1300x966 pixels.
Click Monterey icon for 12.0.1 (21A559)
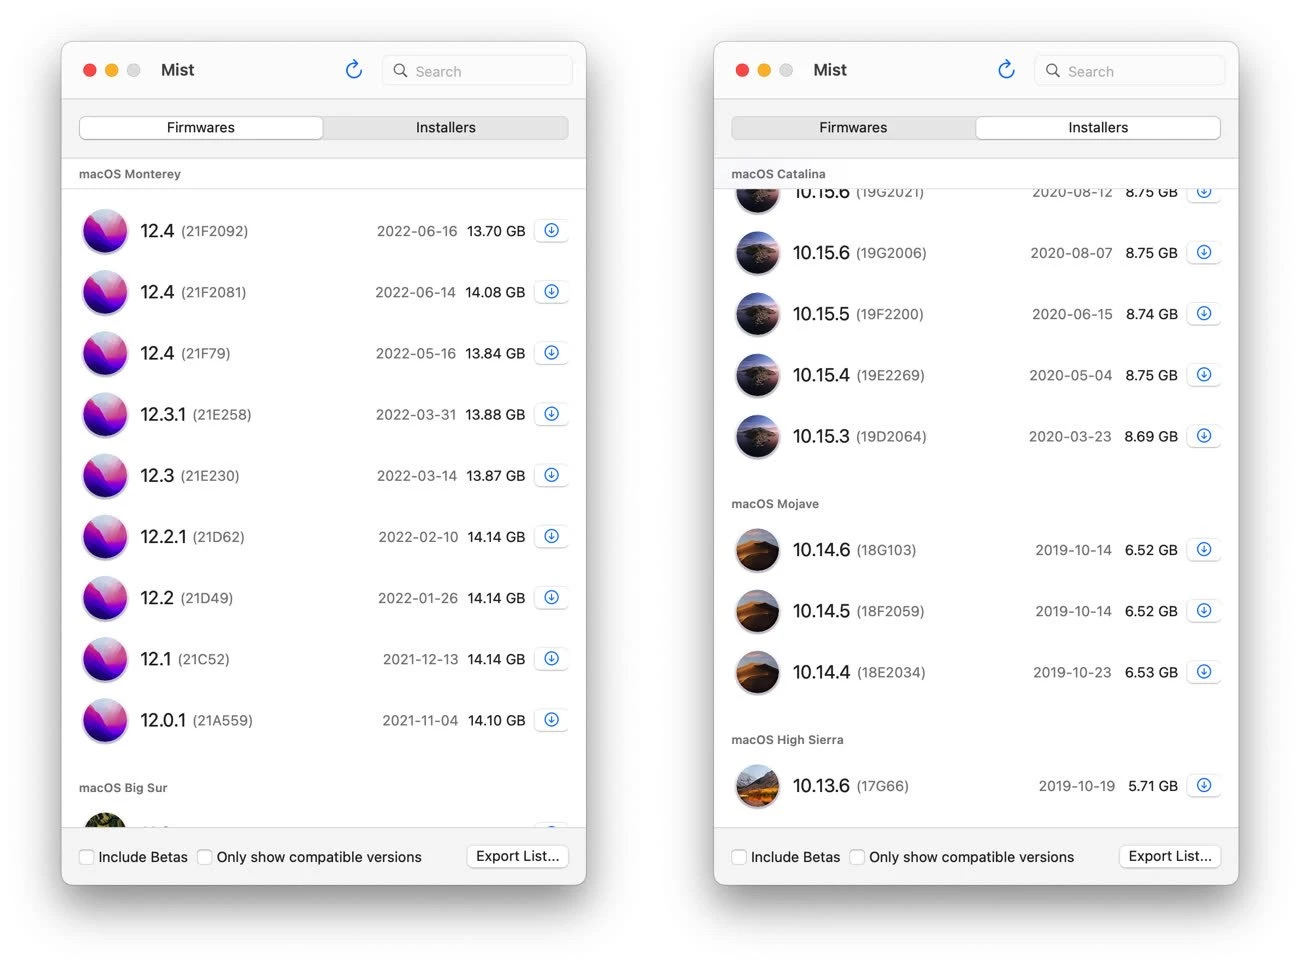tap(105, 720)
